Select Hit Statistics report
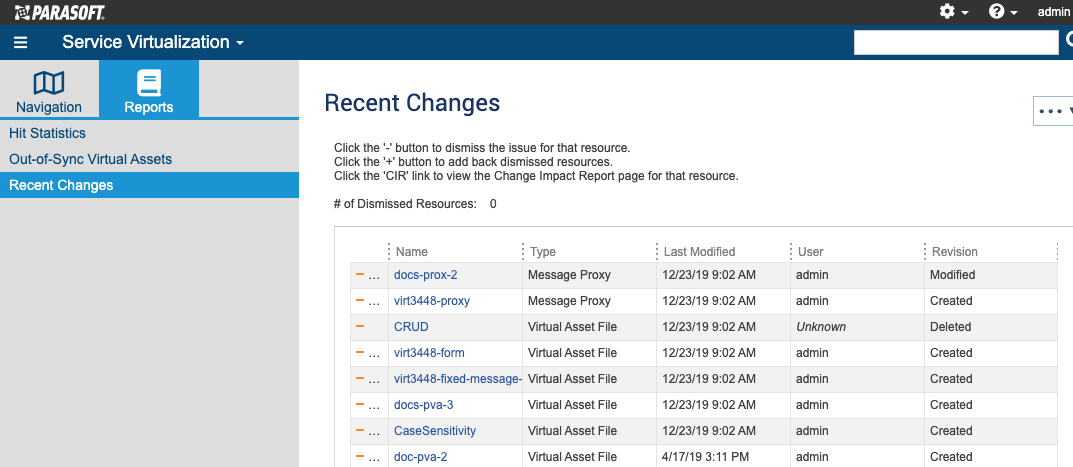Screen dimensions: 1073x467 click(47, 134)
